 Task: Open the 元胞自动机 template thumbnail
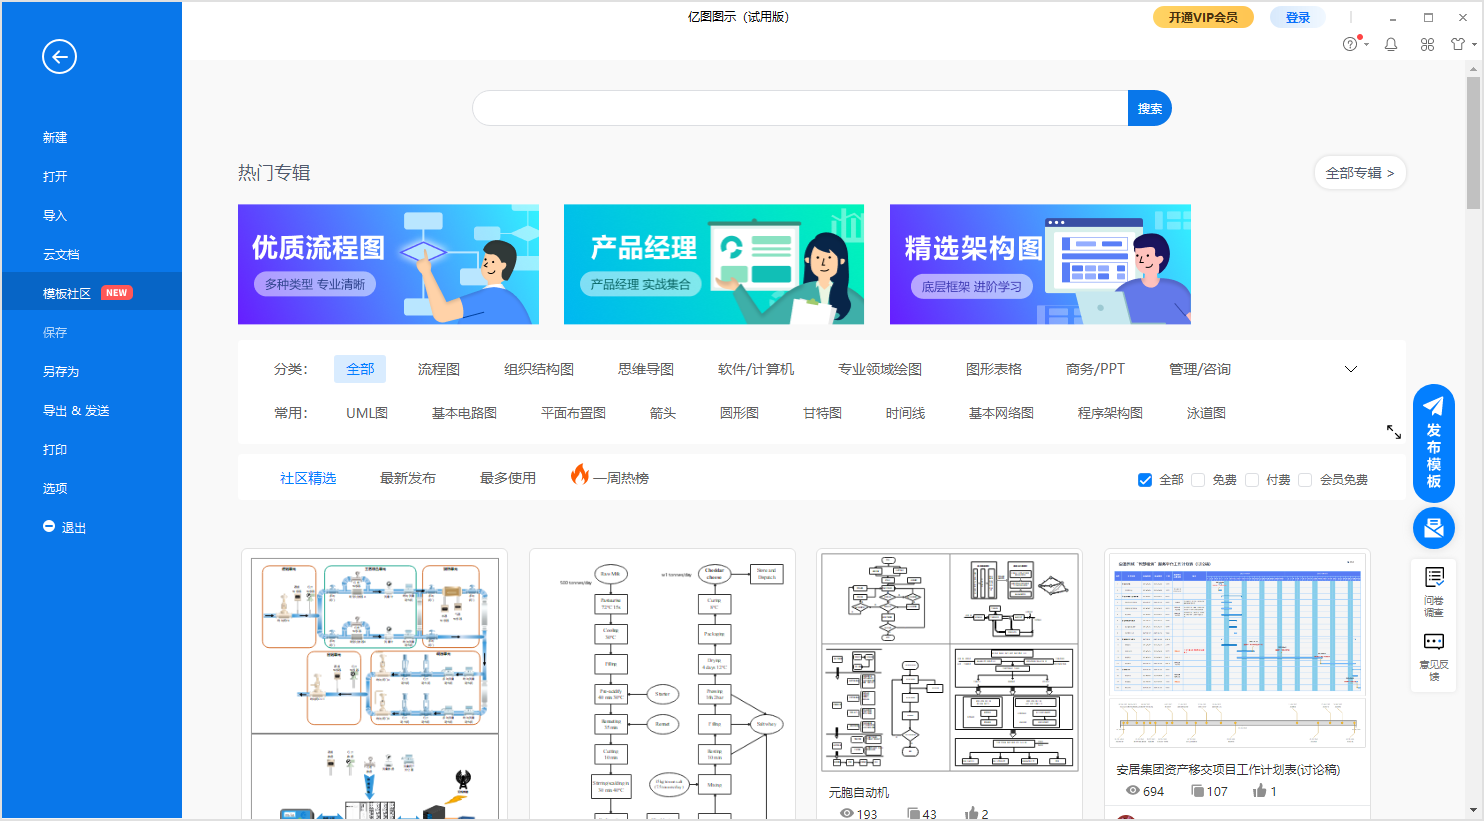[x=949, y=662]
